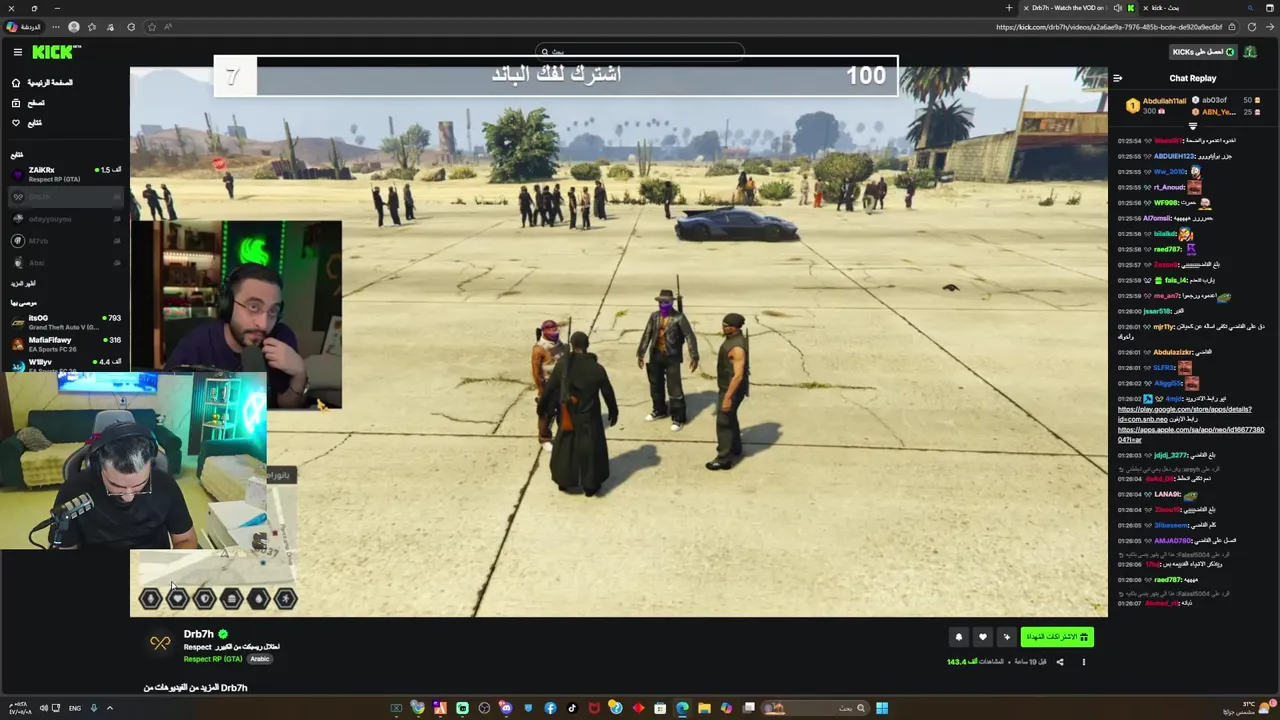The image size is (1280, 720).
Task: Open the Drb7h channel avatar
Action: tap(160, 644)
